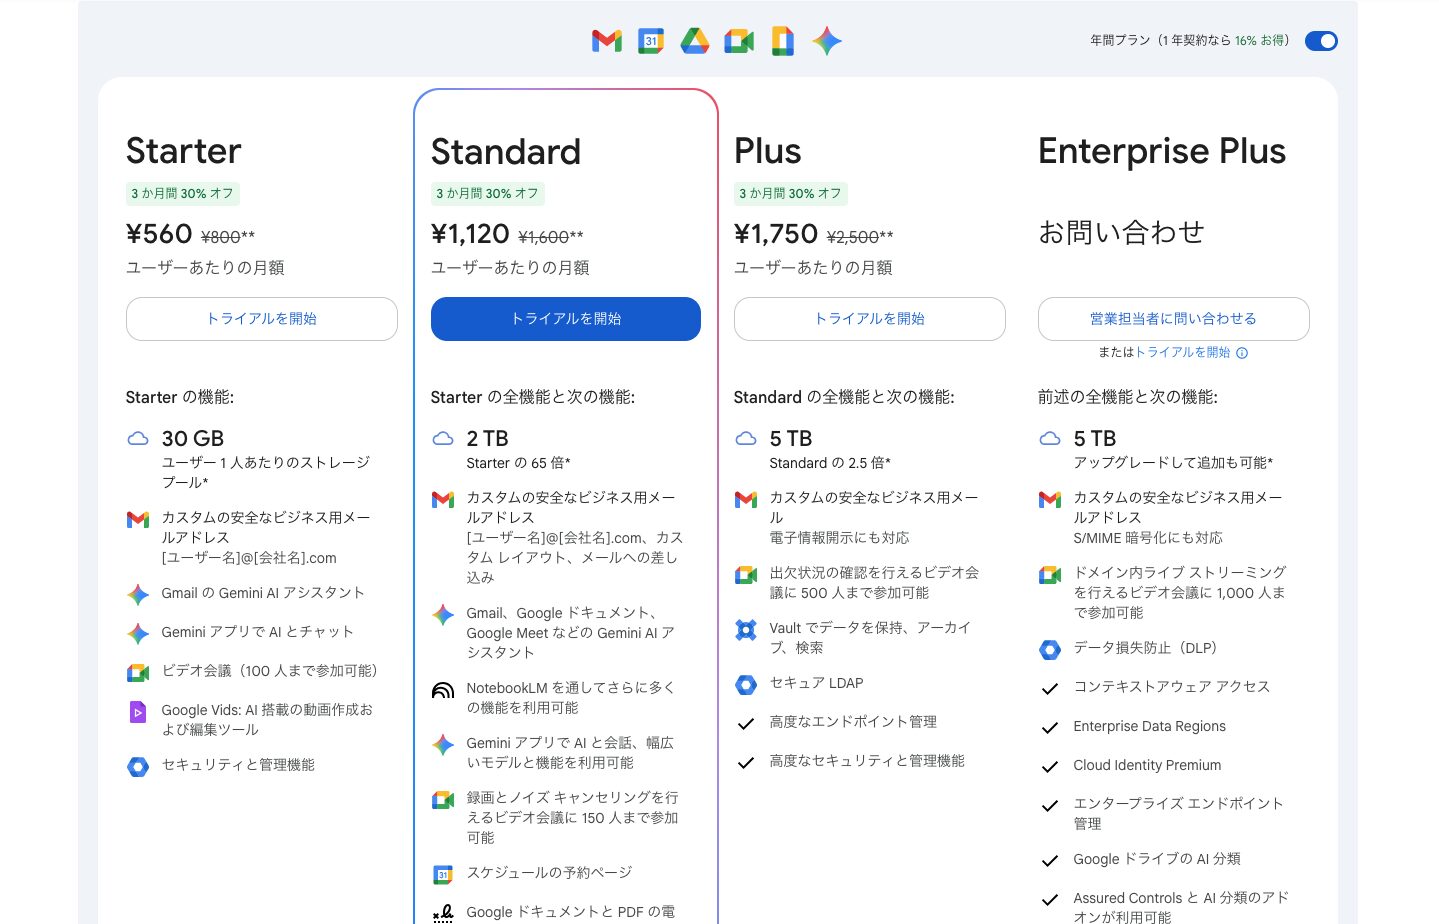Toggle the annual plan switch
The image size is (1439, 924).
[1321, 41]
